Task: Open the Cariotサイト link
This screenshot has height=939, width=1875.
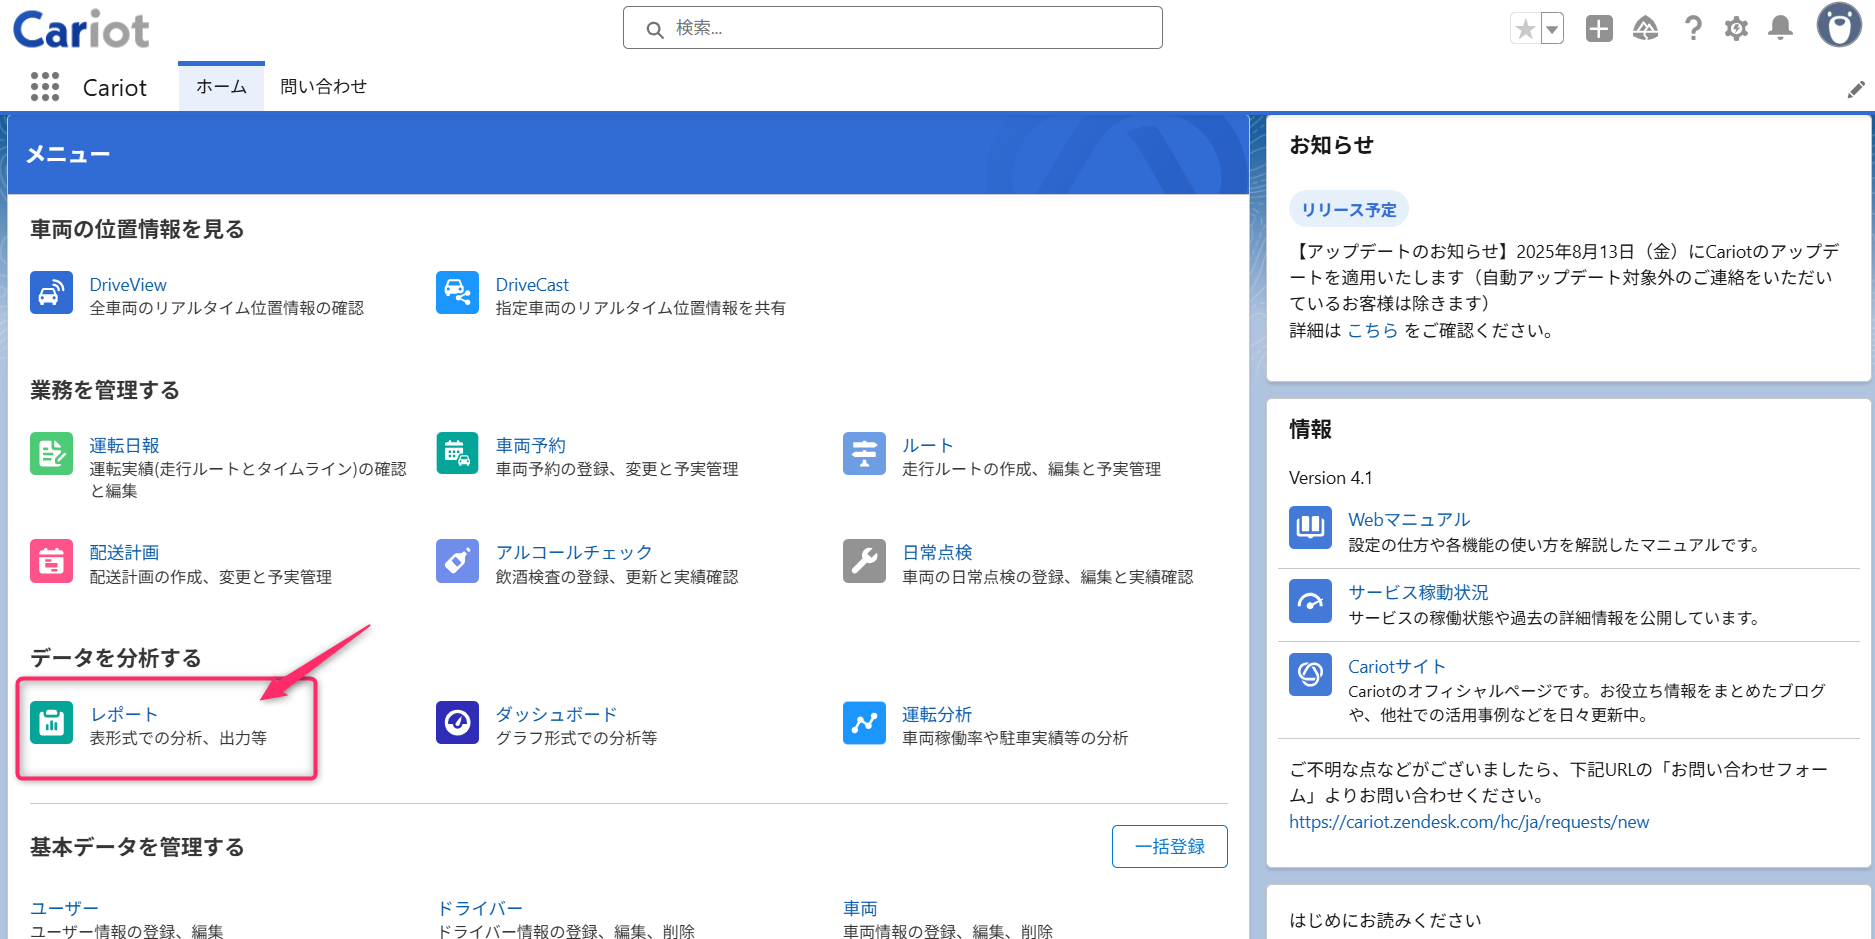Action: click(1397, 667)
